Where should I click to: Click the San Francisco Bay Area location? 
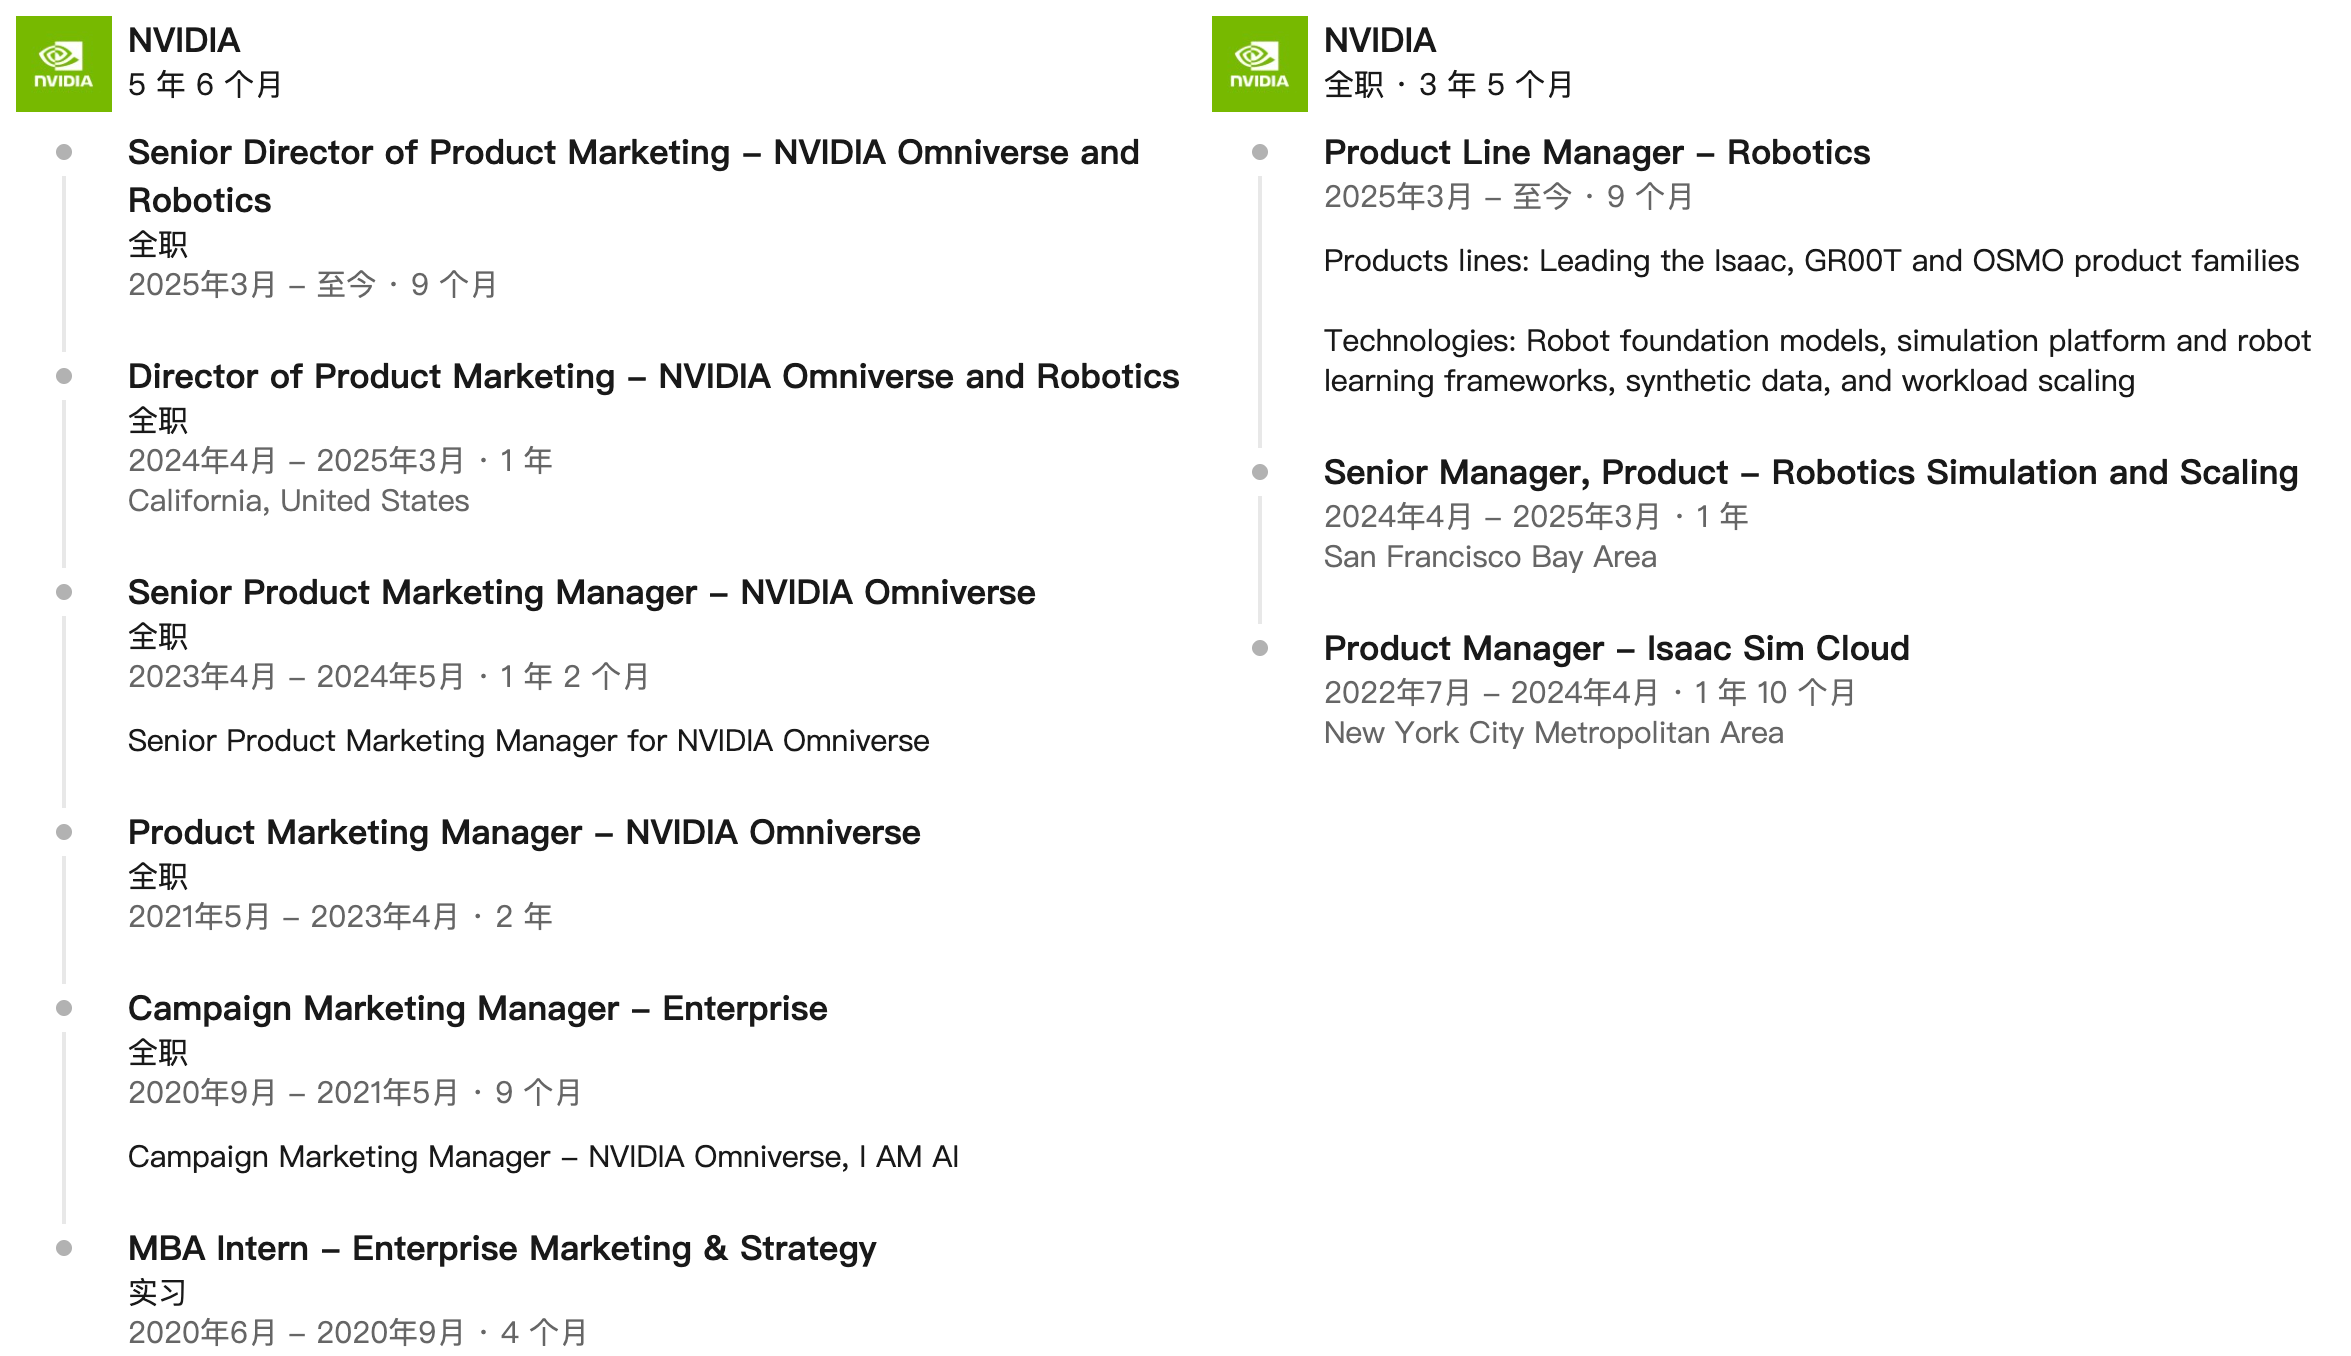[x=1489, y=557]
